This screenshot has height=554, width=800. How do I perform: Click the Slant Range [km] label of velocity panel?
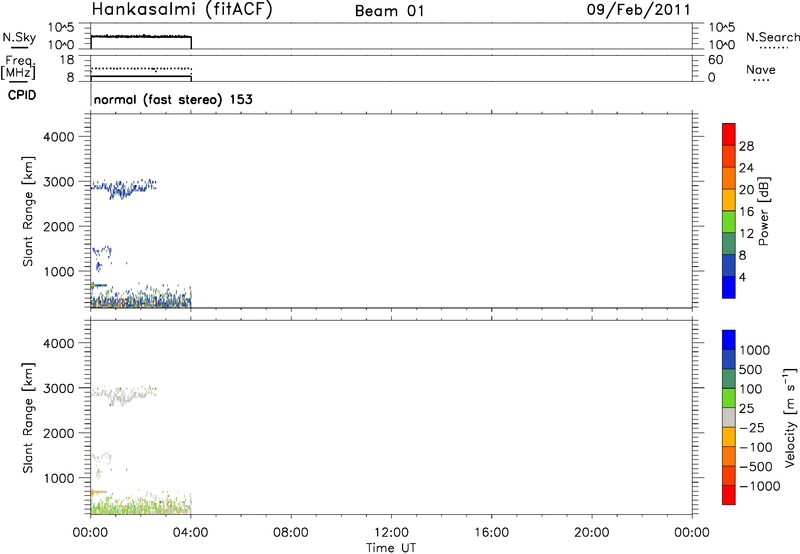28,418
